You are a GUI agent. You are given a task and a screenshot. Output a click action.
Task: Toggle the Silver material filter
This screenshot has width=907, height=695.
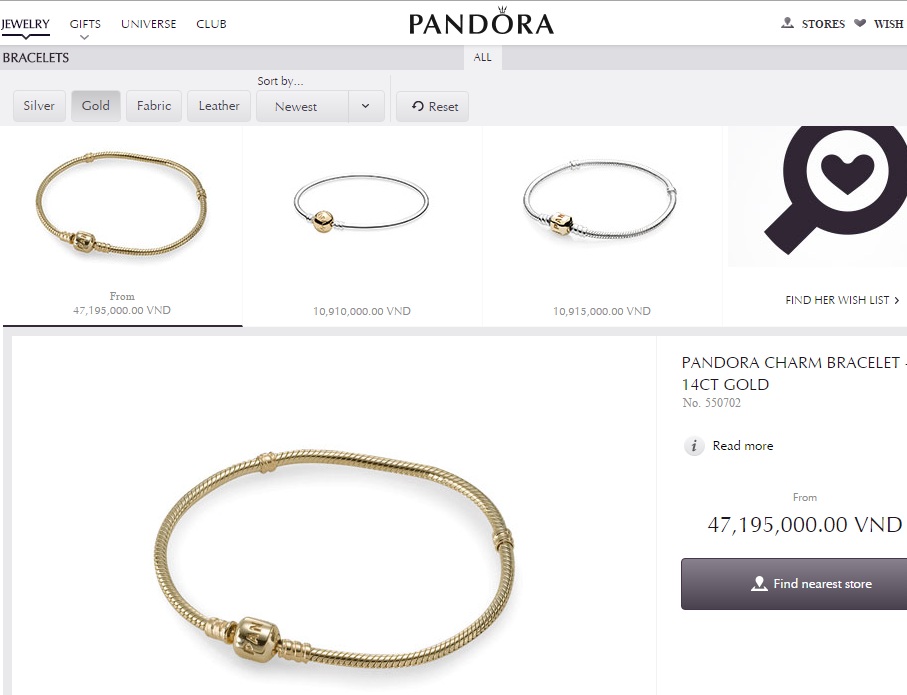(x=39, y=106)
